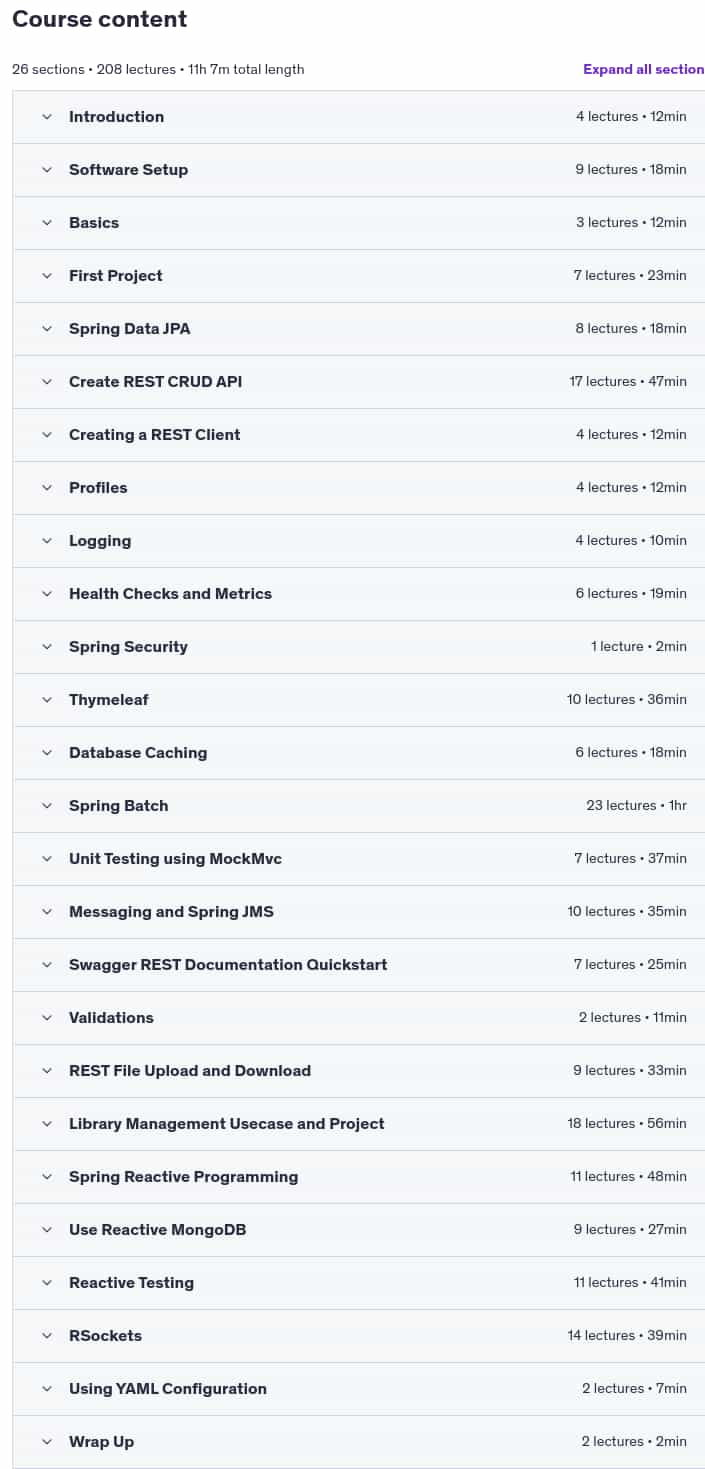Expand the Software Setup section chevron
705x1469 pixels.
(x=47, y=170)
